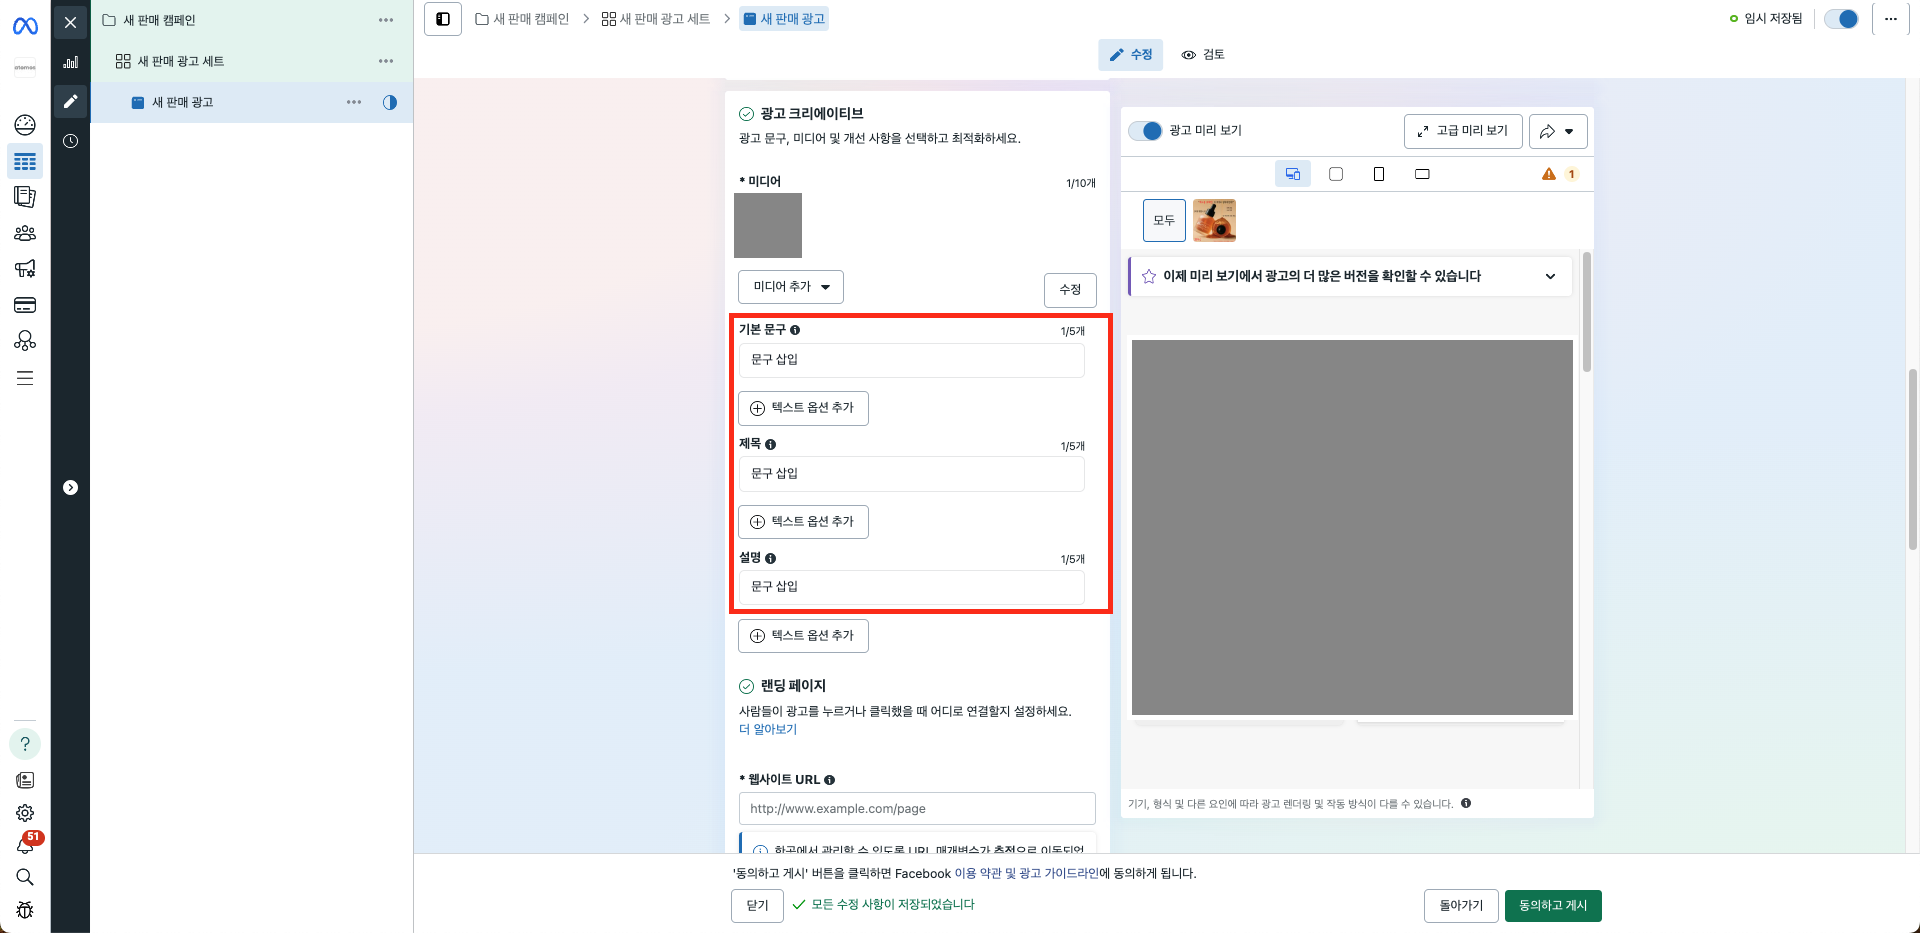Toggle the ad publish switch near 임시 저장됨
Viewport: 1920px width, 933px height.
pyautogui.click(x=1840, y=19)
